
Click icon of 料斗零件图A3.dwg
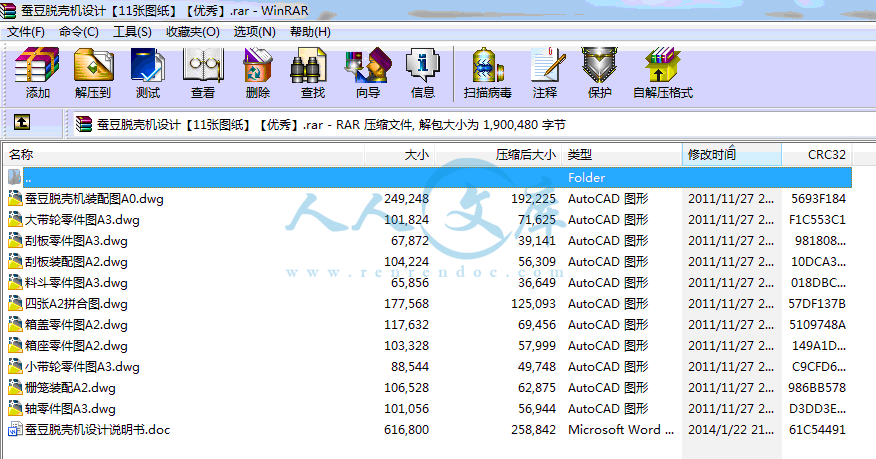click(15, 283)
